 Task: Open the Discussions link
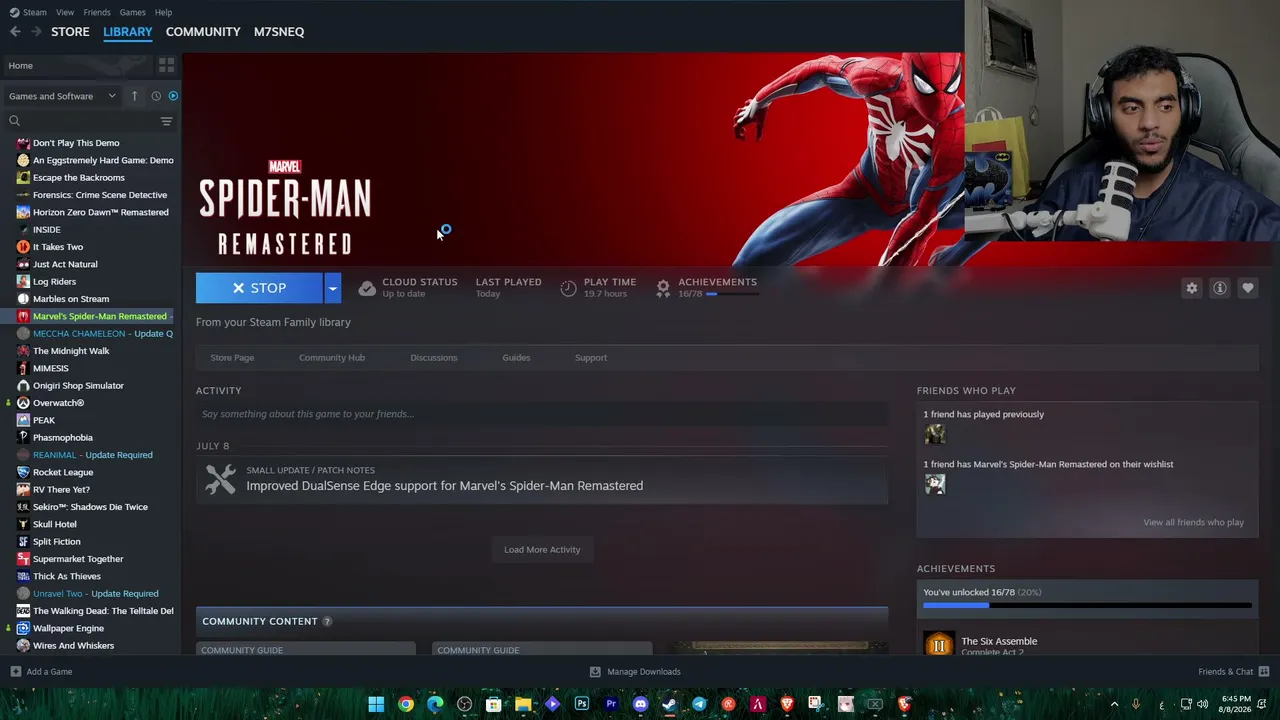(434, 358)
